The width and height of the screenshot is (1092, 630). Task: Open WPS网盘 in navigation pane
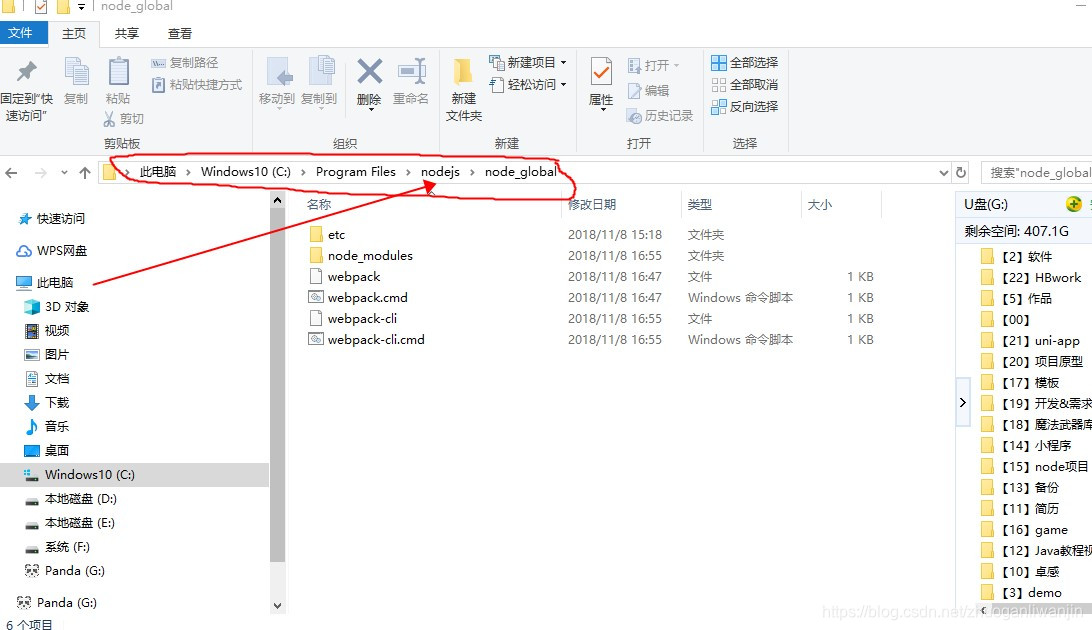53,251
